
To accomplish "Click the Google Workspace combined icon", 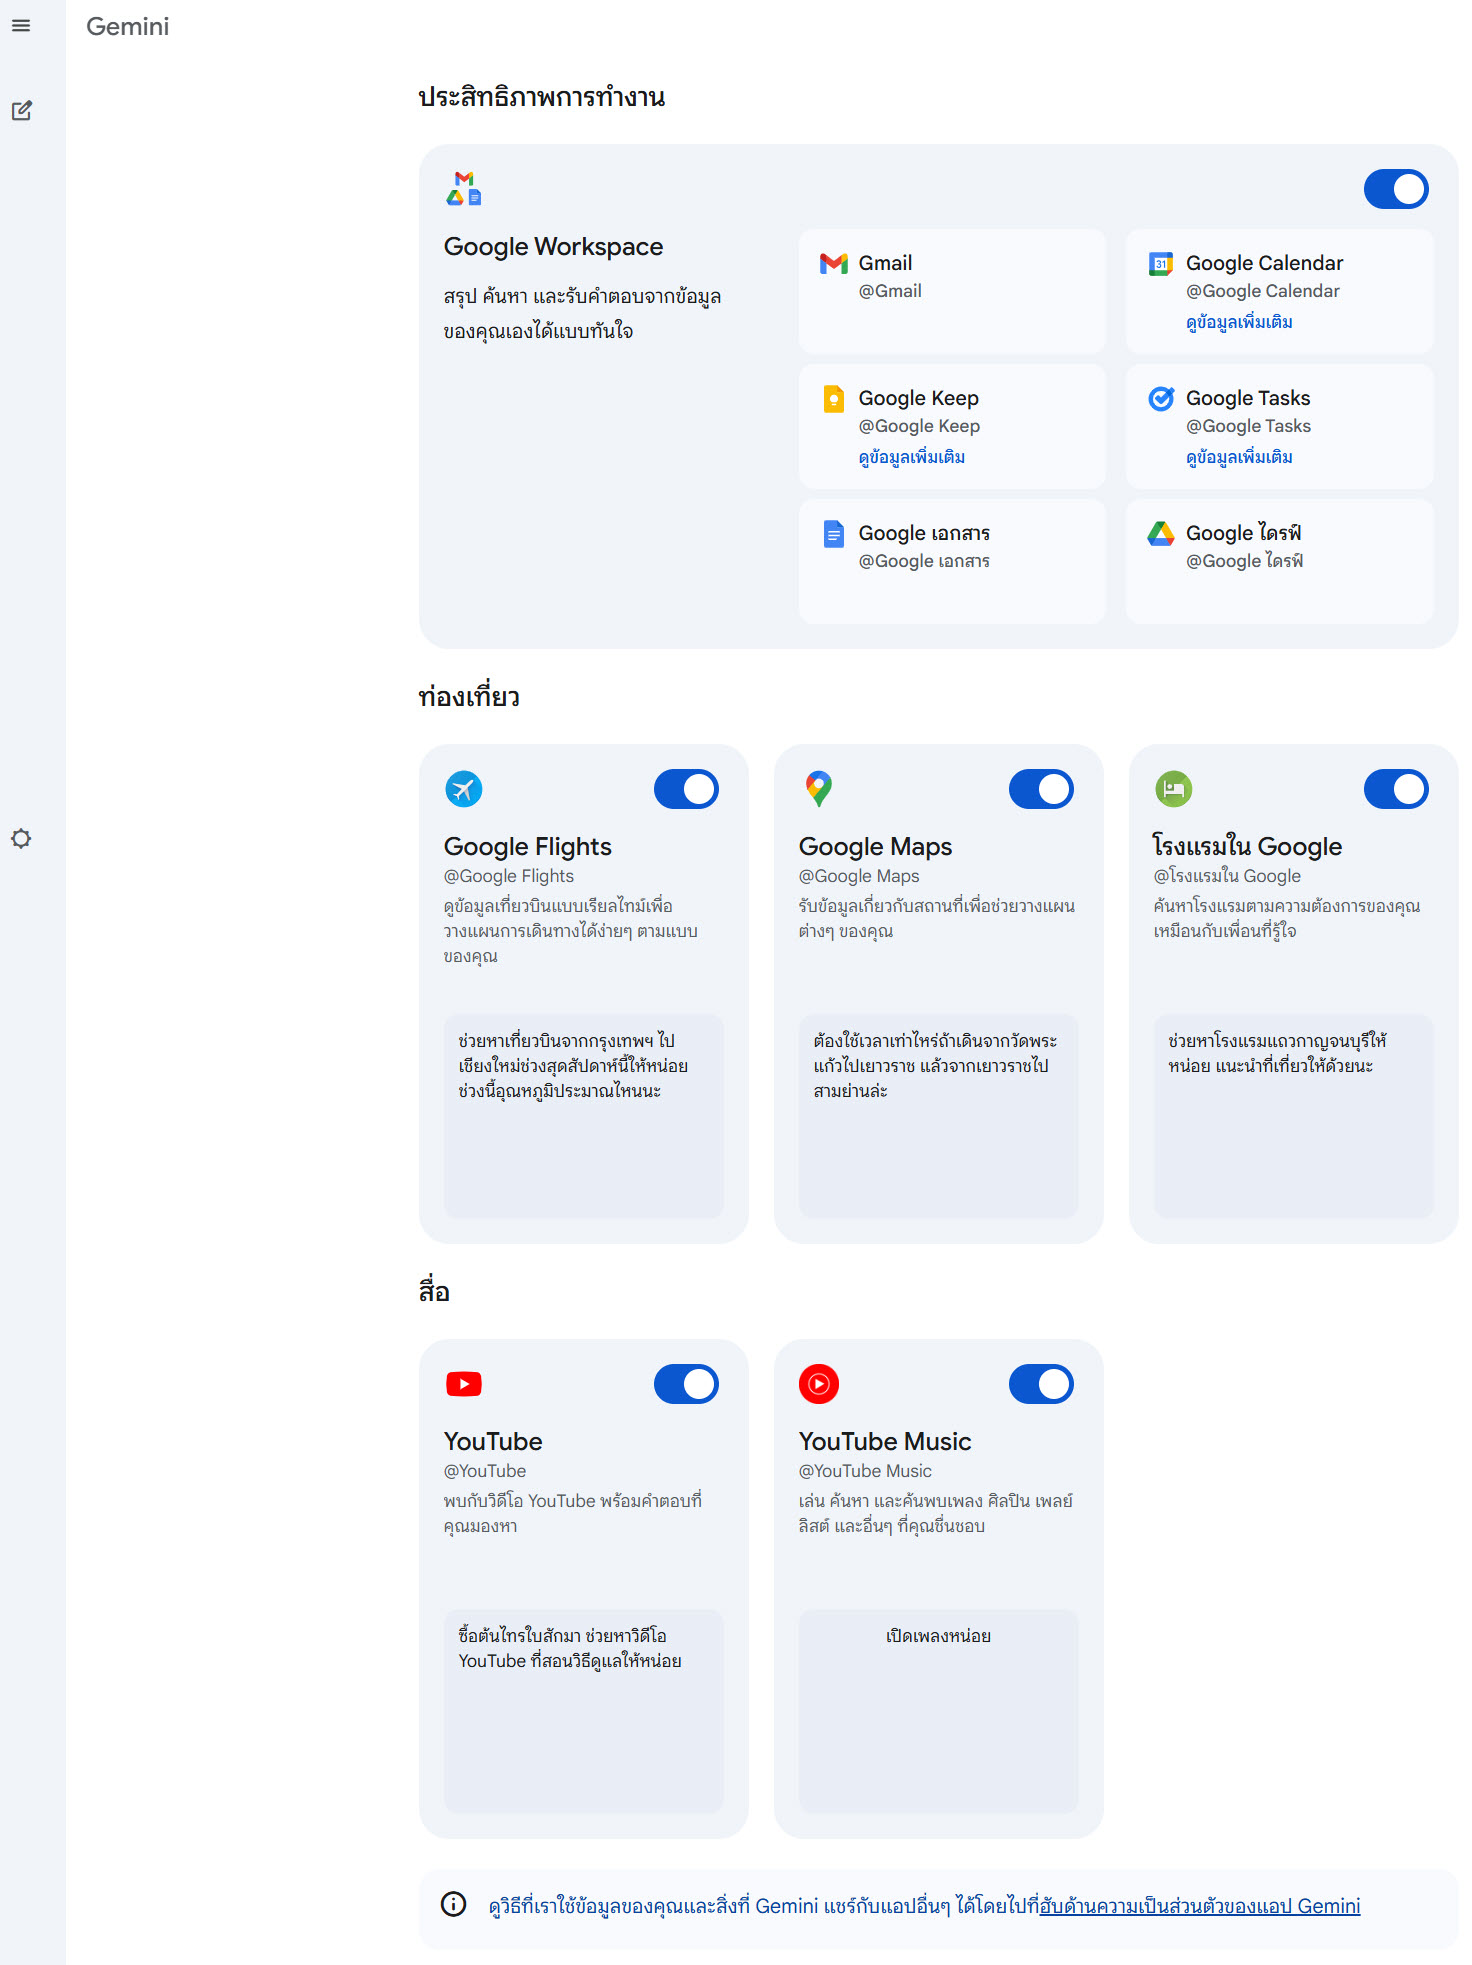I will click(464, 189).
